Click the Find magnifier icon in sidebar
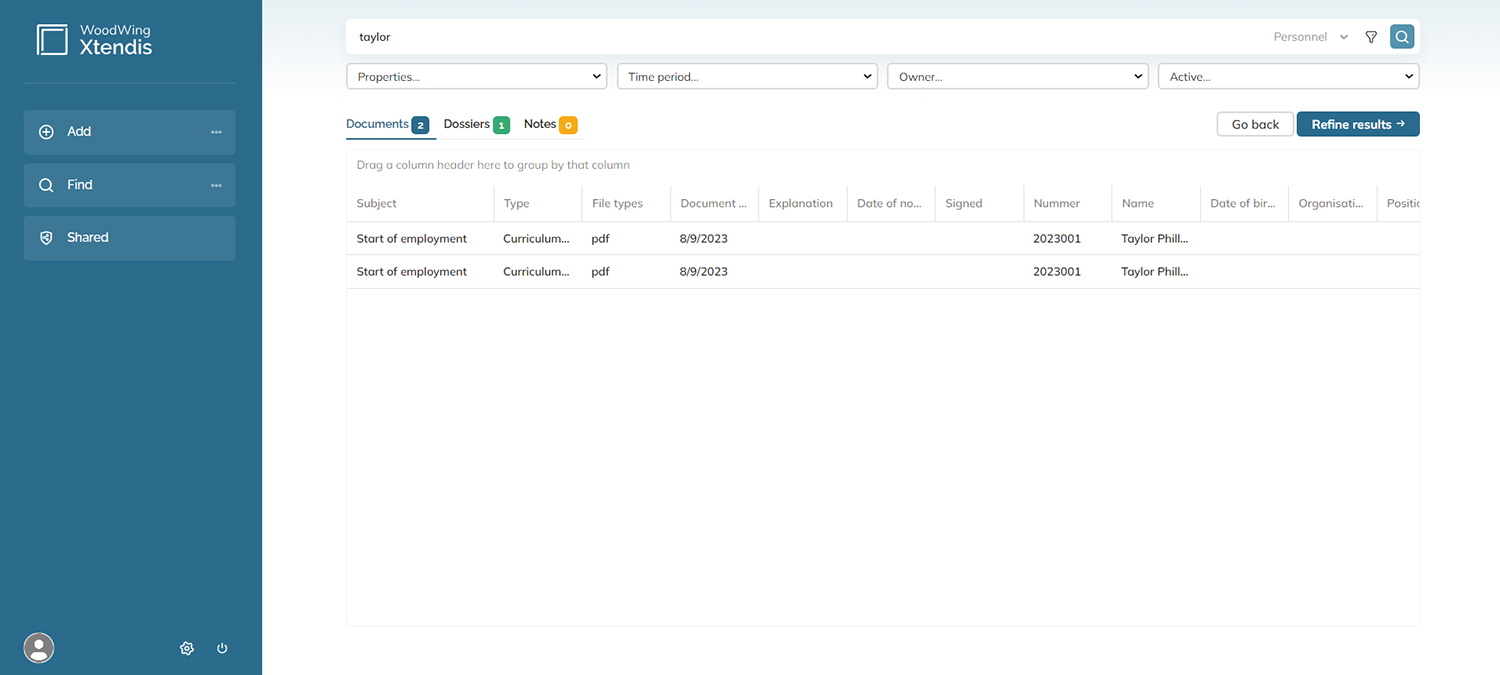 point(46,185)
